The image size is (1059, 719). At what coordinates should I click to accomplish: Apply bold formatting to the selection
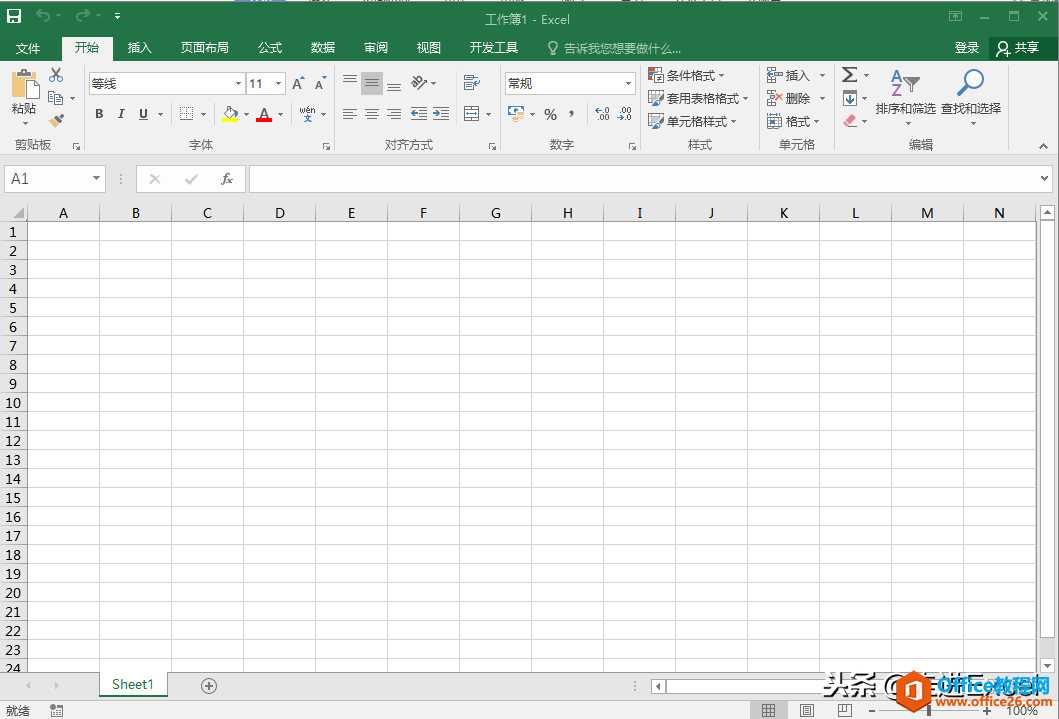[98, 113]
